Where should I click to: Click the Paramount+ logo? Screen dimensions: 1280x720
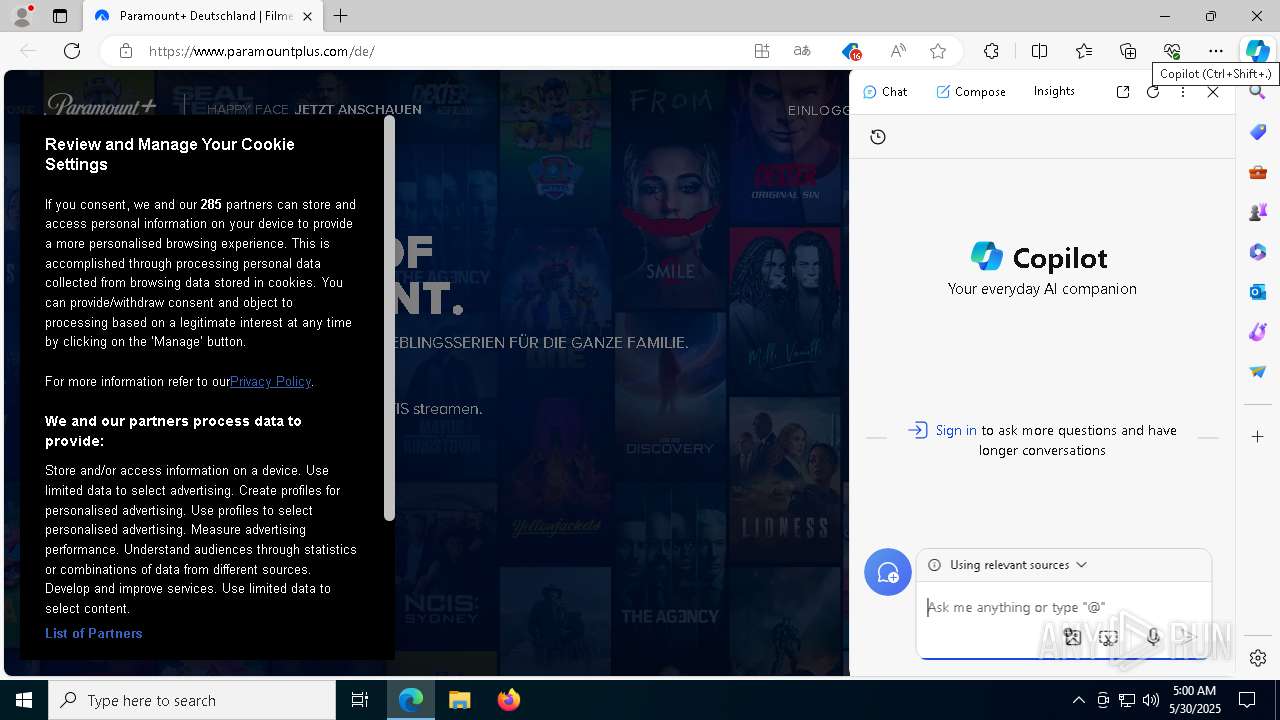pos(102,106)
